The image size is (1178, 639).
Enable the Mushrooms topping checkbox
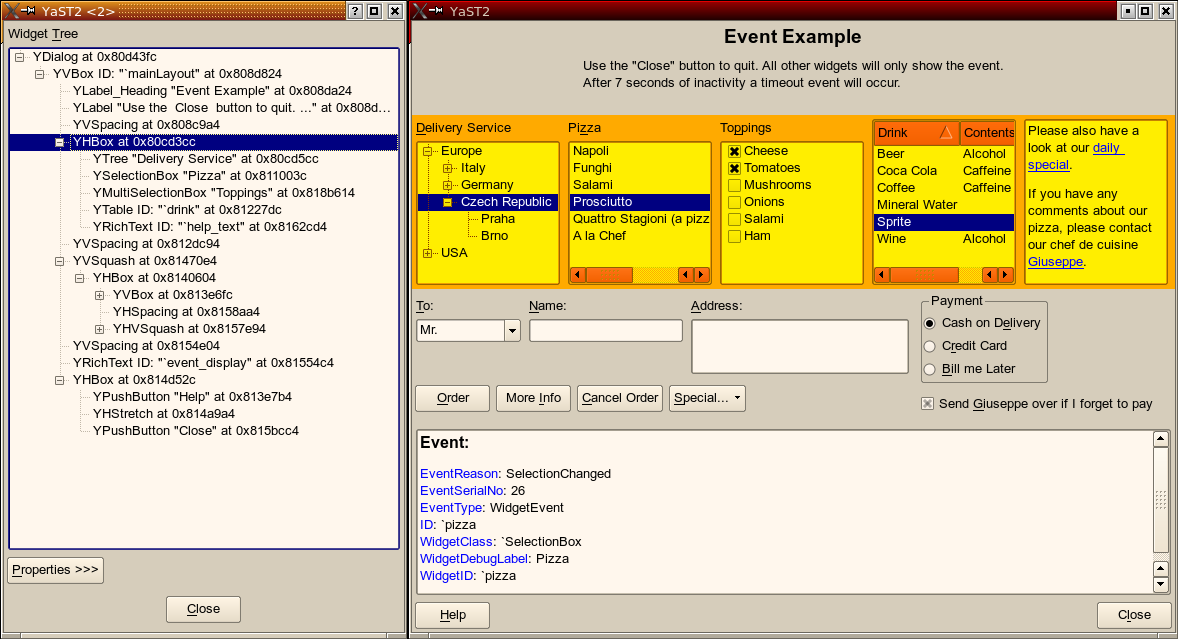(x=734, y=185)
